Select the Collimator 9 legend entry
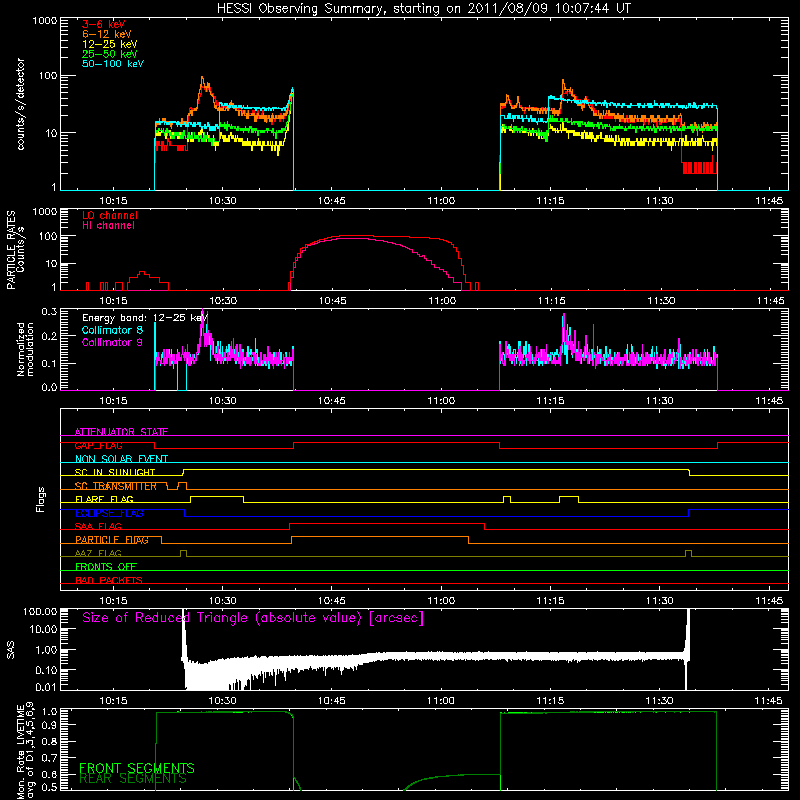Image resolution: width=800 pixels, height=800 pixels. coord(112,342)
